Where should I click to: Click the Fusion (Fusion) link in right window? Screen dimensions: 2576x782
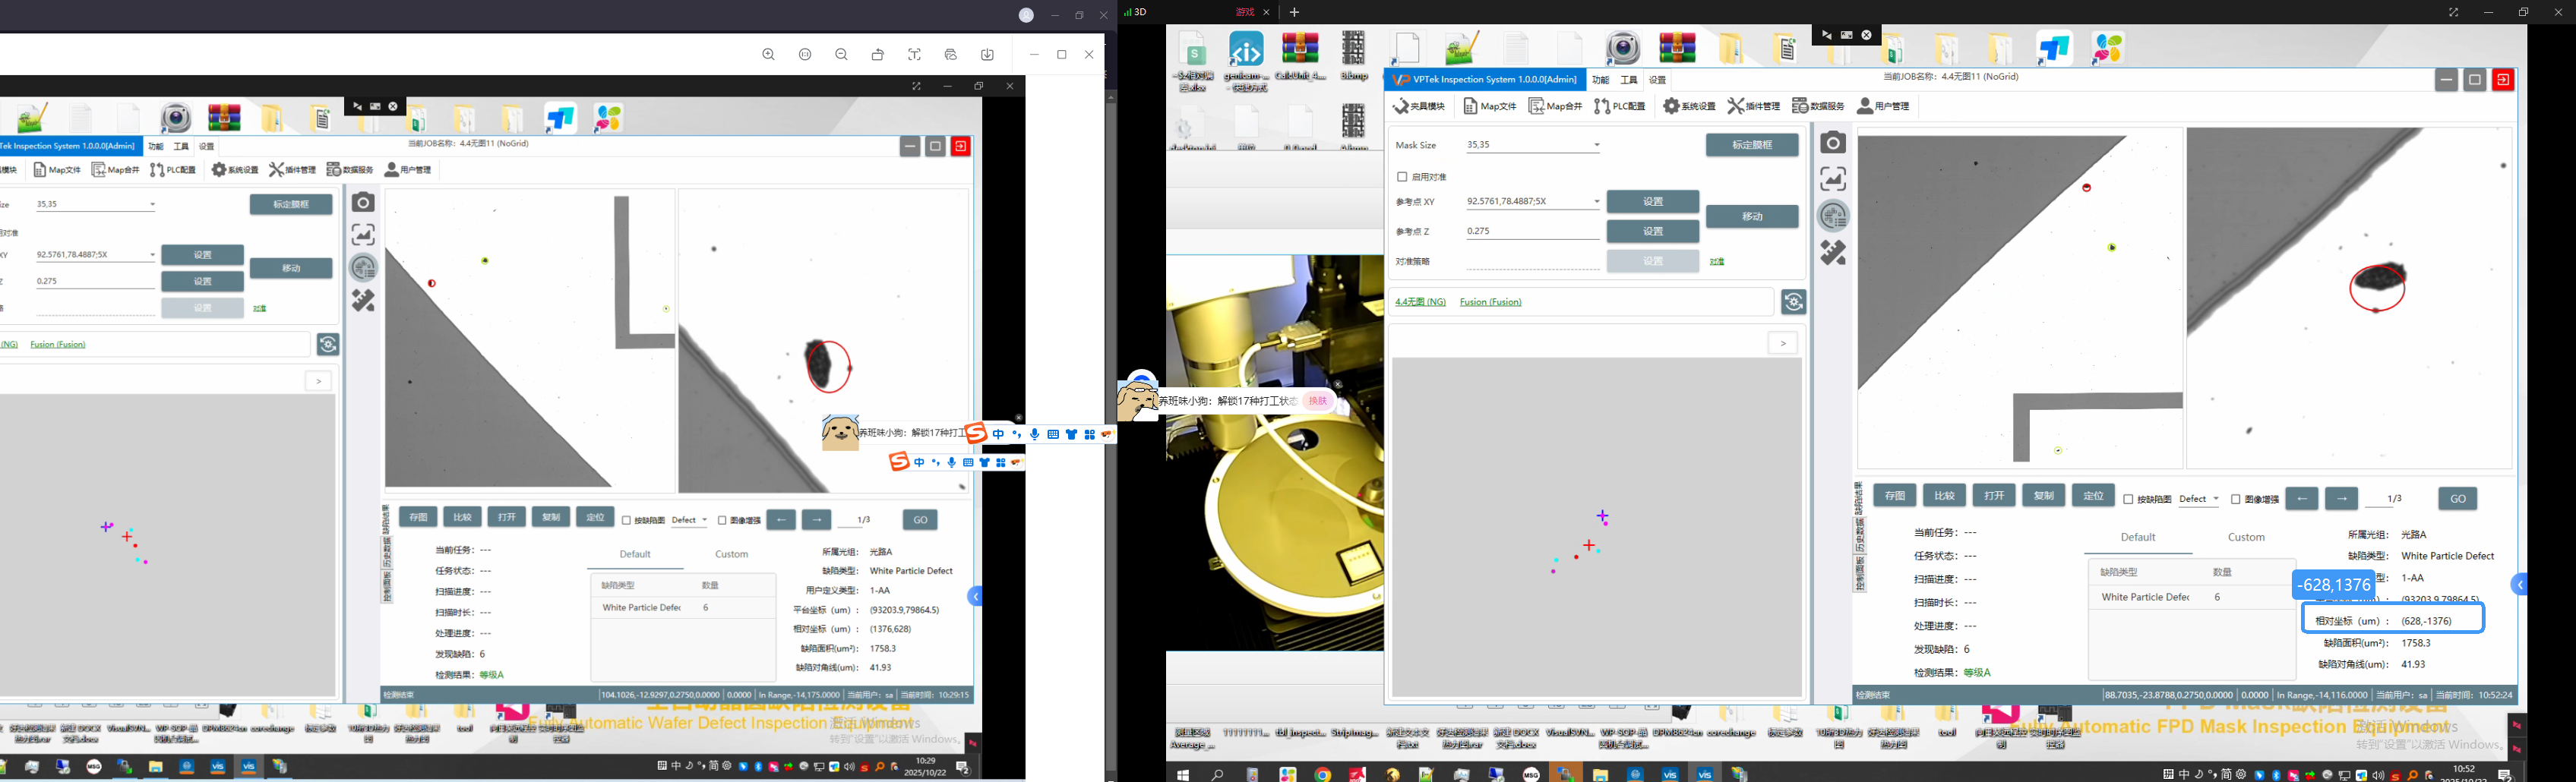coord(1490,302)
